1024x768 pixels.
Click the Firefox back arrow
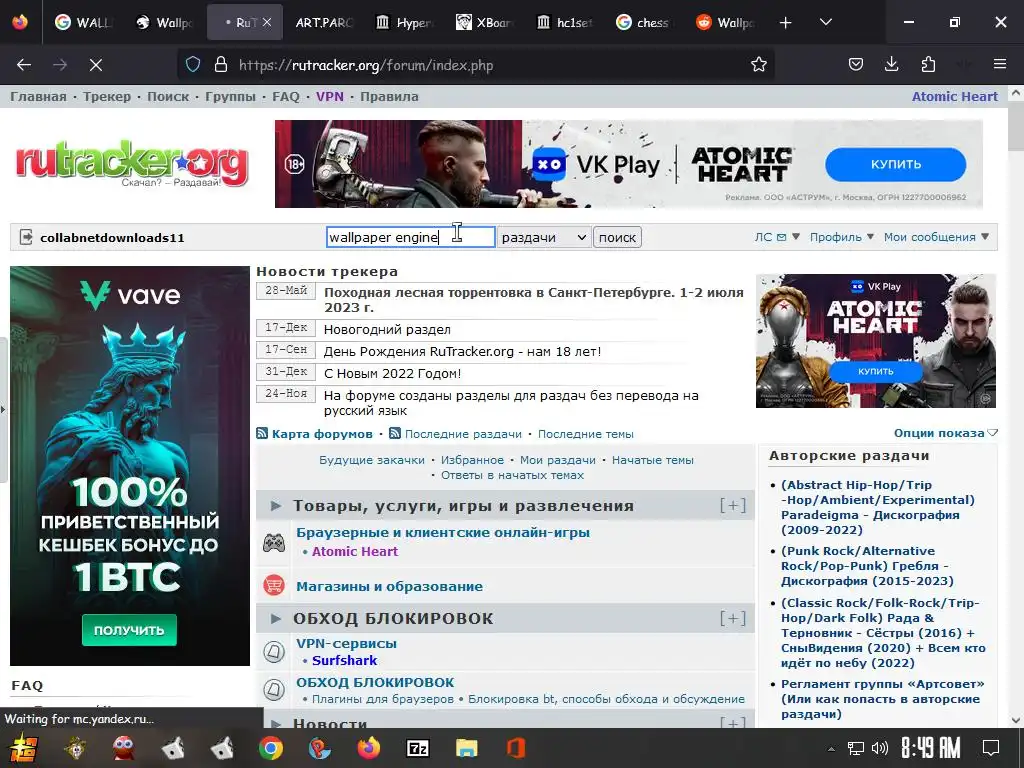click(24, 65)
